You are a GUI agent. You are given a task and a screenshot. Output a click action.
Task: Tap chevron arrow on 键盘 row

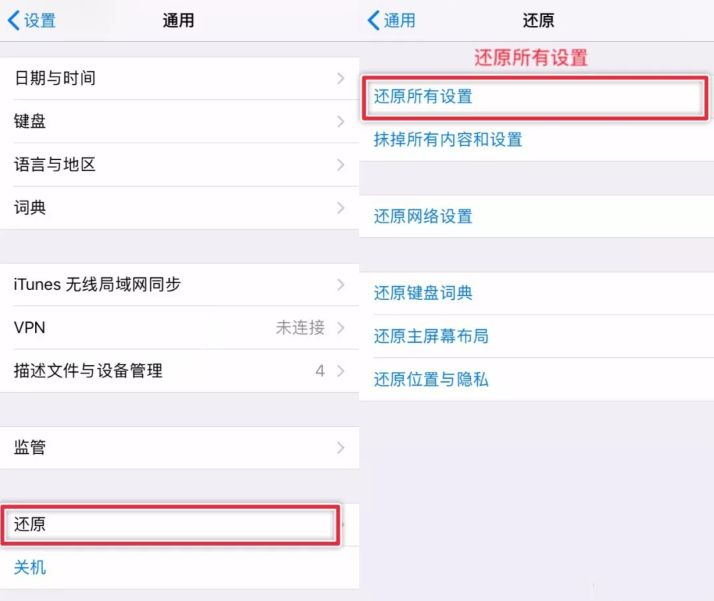point(341,122)
